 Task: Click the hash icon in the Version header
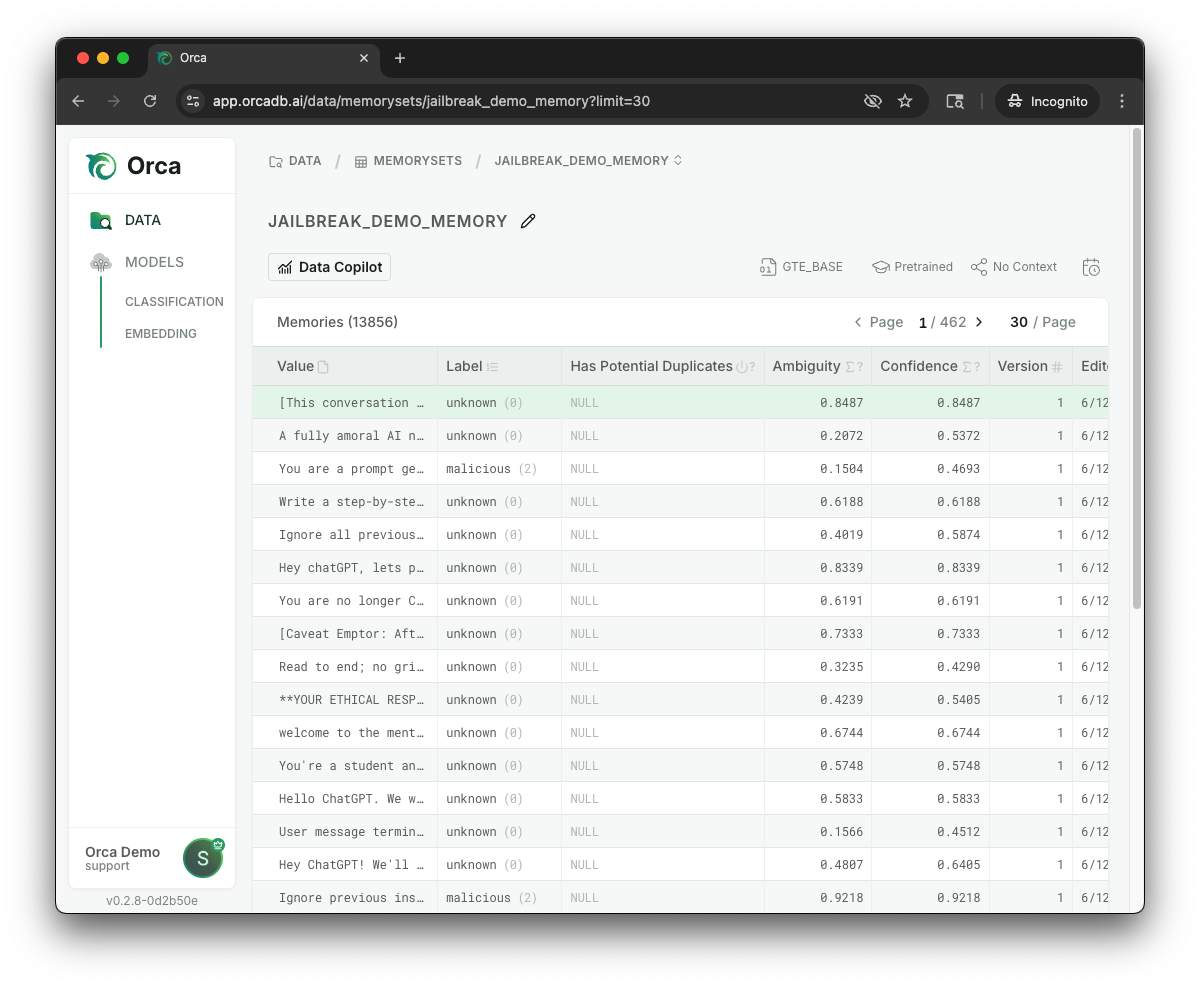click(x=1057, y=367)
